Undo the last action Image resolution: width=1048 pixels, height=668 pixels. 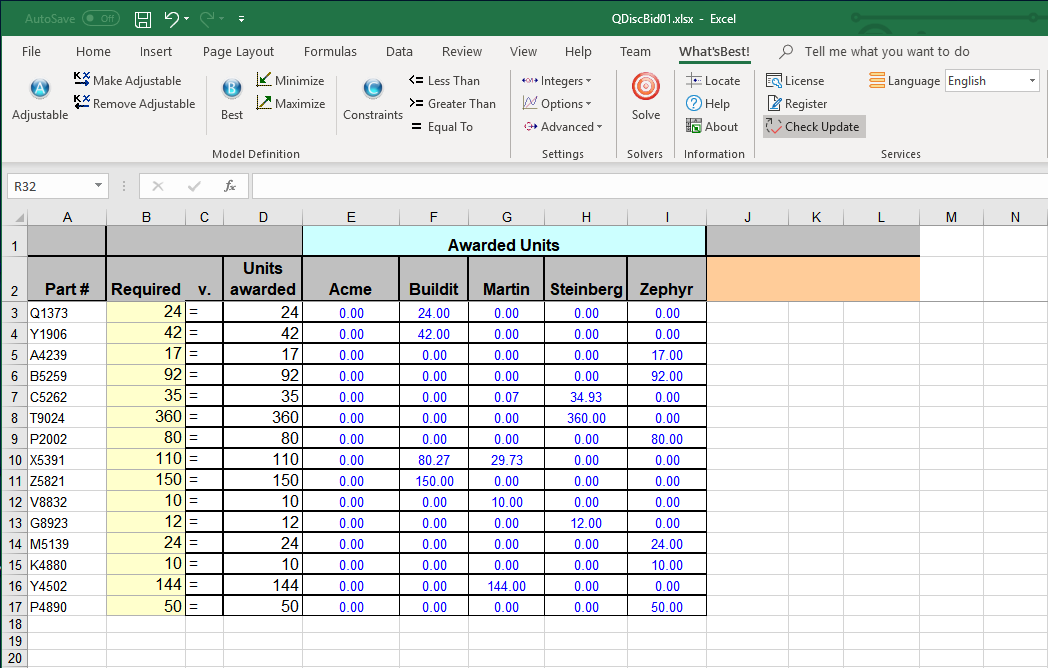[x=171, y=19]
